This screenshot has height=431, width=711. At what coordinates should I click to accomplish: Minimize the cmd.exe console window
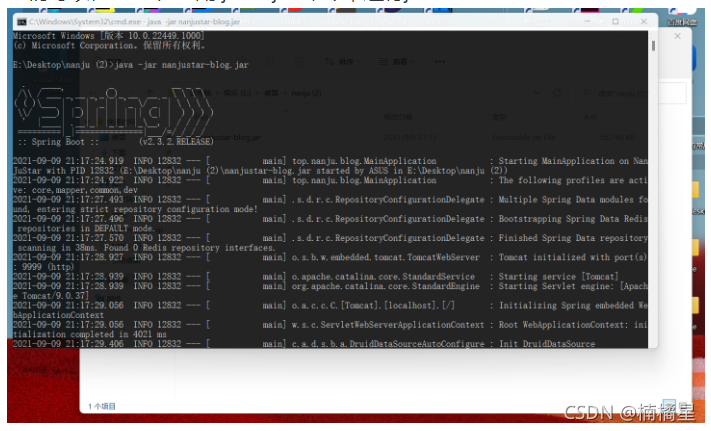coord(587,21)
